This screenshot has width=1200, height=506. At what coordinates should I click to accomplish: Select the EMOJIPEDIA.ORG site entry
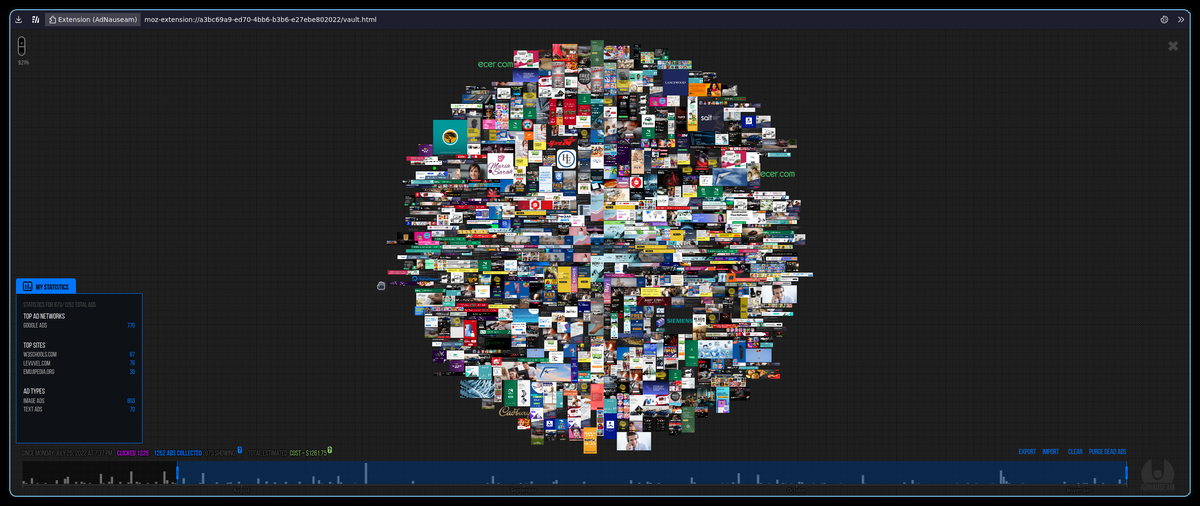pos(79,371)
